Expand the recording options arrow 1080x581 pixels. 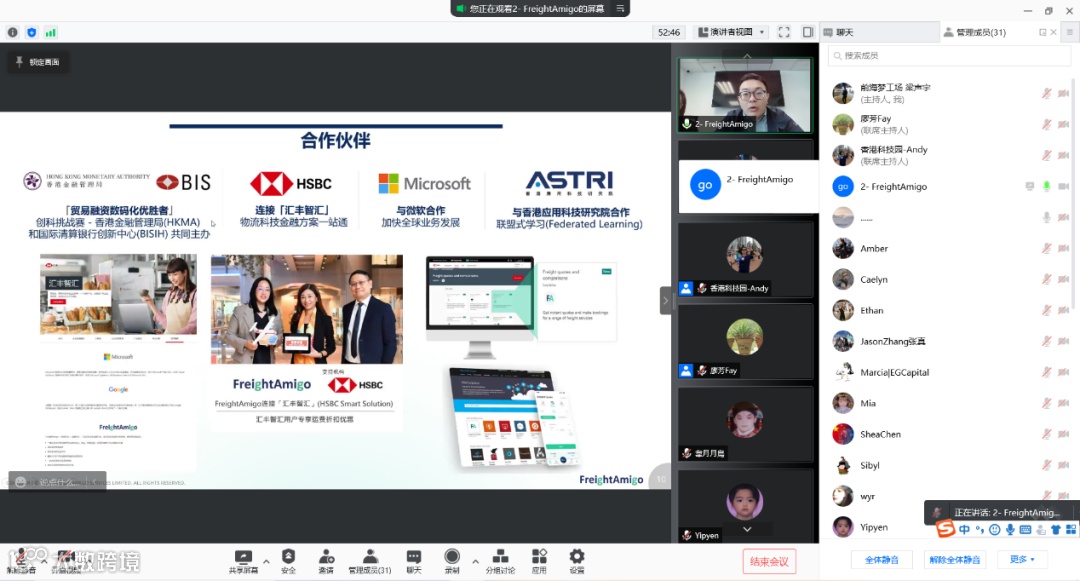coord(475,562)
